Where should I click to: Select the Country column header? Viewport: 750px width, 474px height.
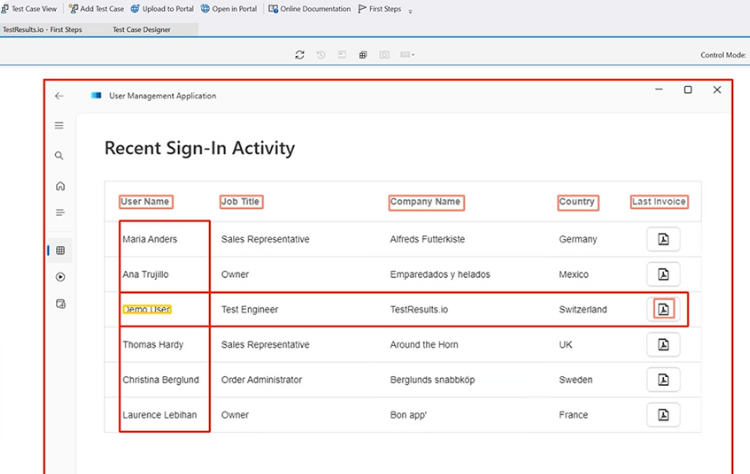[577, 201]
